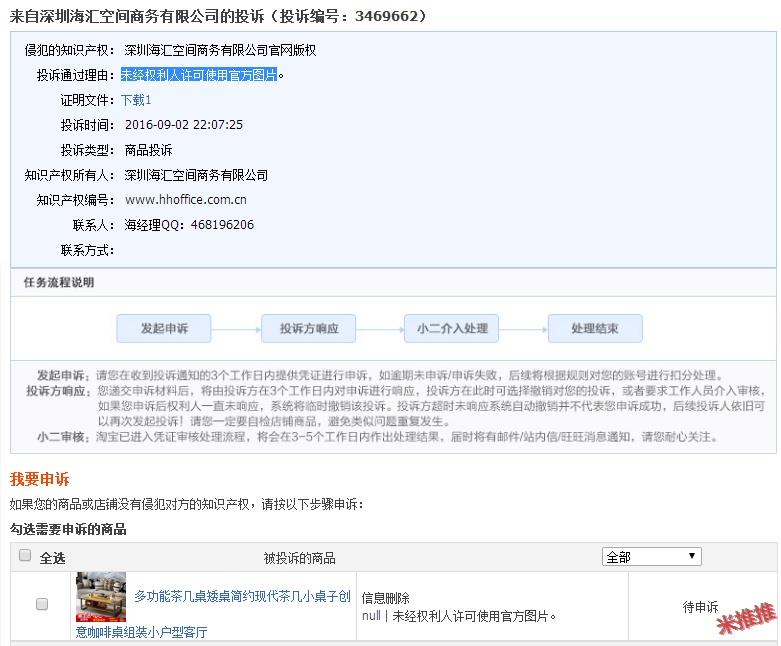Click the 任务流程说明 section header
The image size is (781, 646).
click(59, 283)
